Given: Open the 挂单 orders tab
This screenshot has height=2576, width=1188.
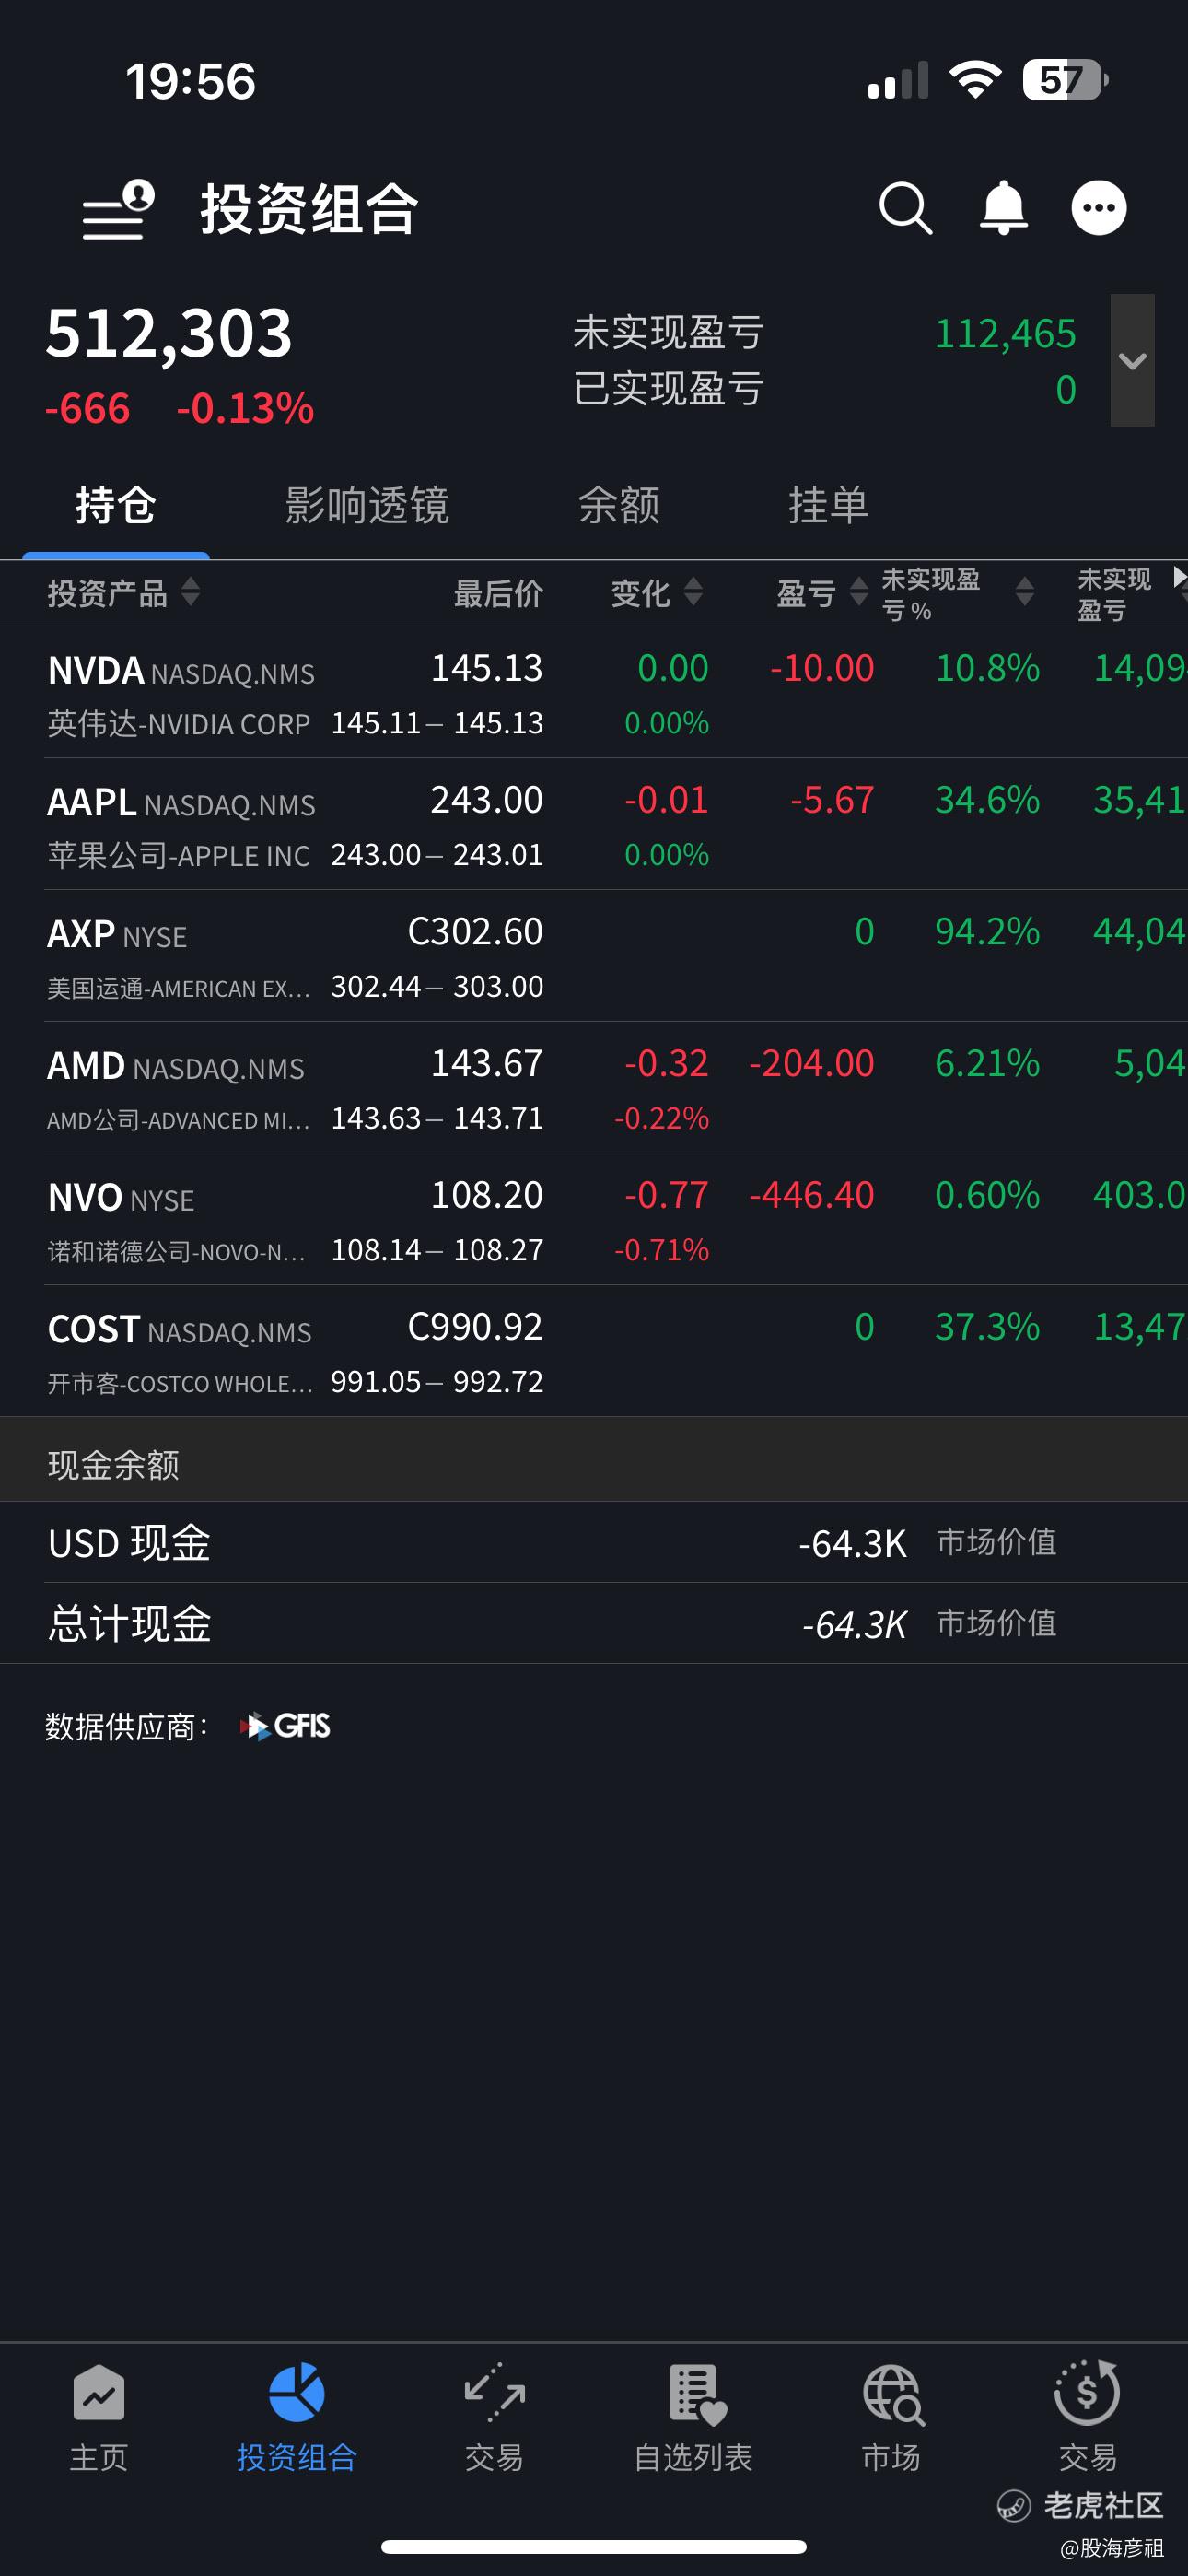Looking at the screenshot, I should (x=828, y=506).
